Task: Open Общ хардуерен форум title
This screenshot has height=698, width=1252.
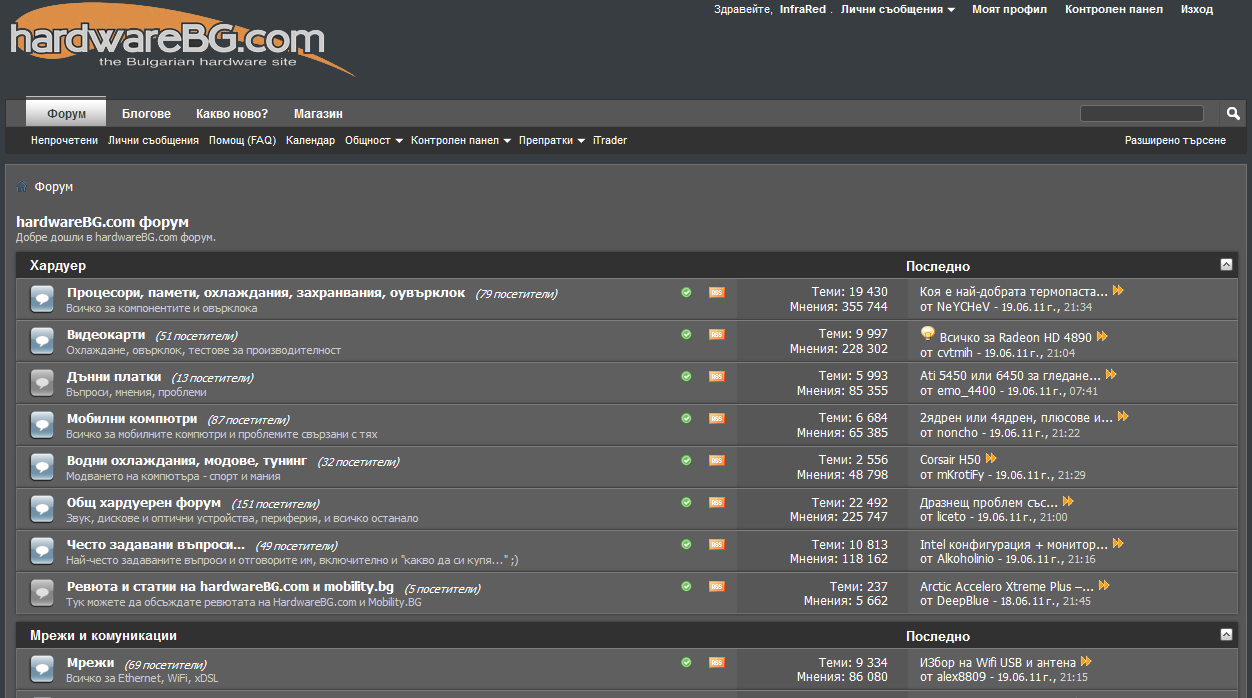Action: [144, 503]
